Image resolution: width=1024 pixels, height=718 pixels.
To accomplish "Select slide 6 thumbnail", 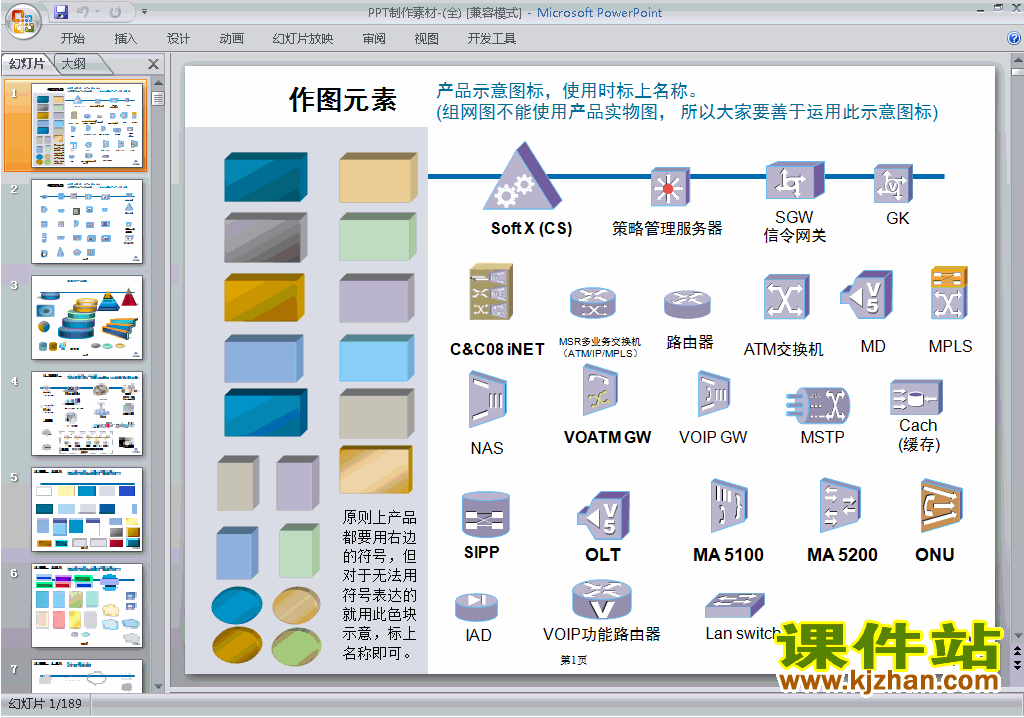I will (x=87, y=606).
